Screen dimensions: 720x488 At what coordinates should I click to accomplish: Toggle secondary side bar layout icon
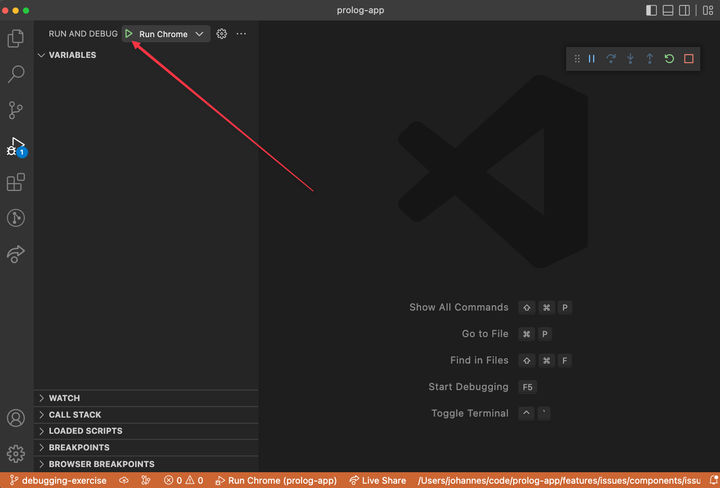(x=684, y=10)
